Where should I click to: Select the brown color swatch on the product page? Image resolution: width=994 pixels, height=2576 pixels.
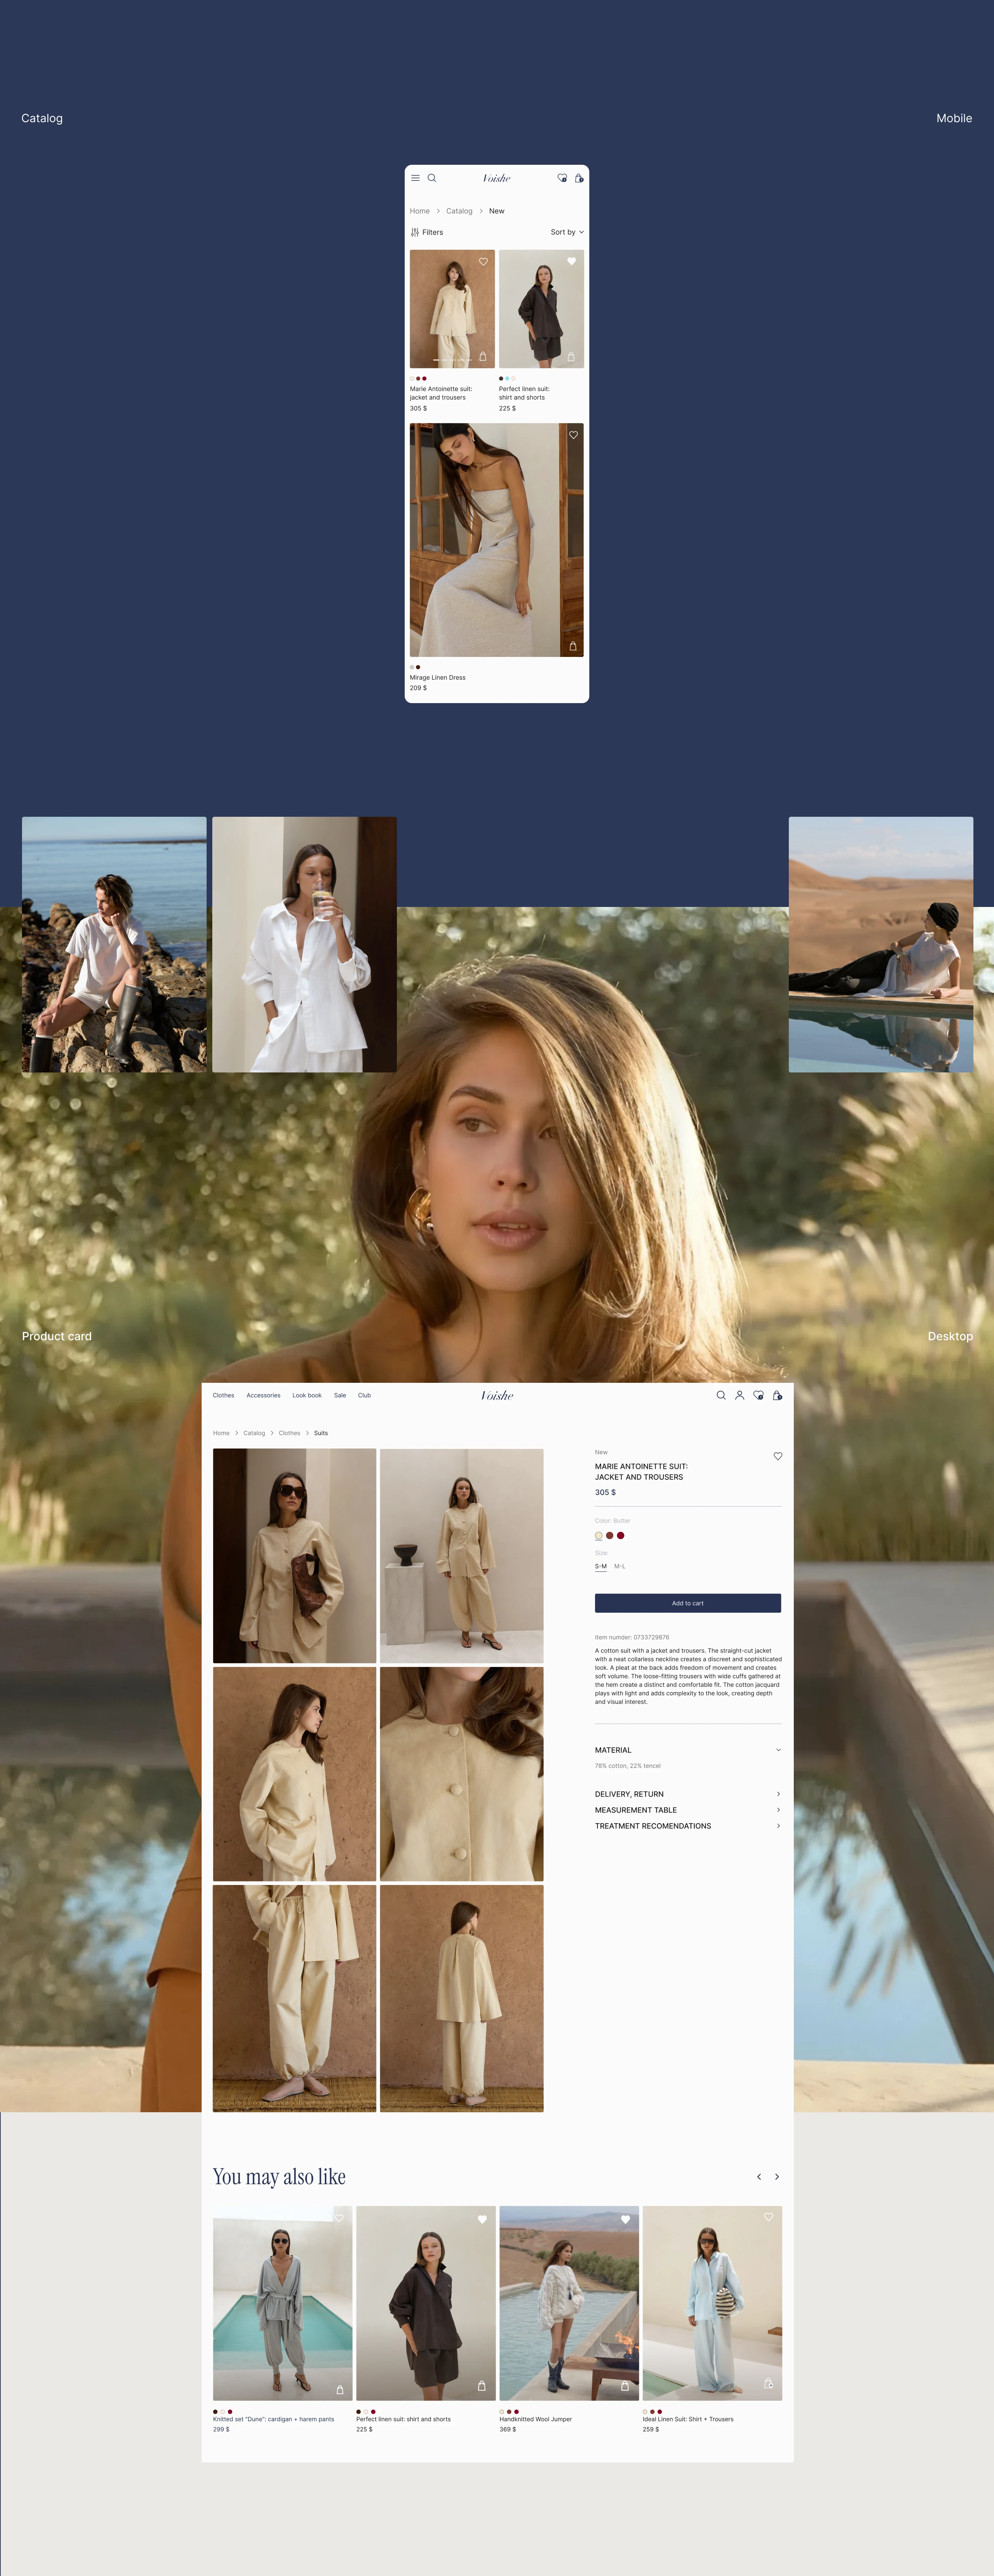pos(610,1535)
